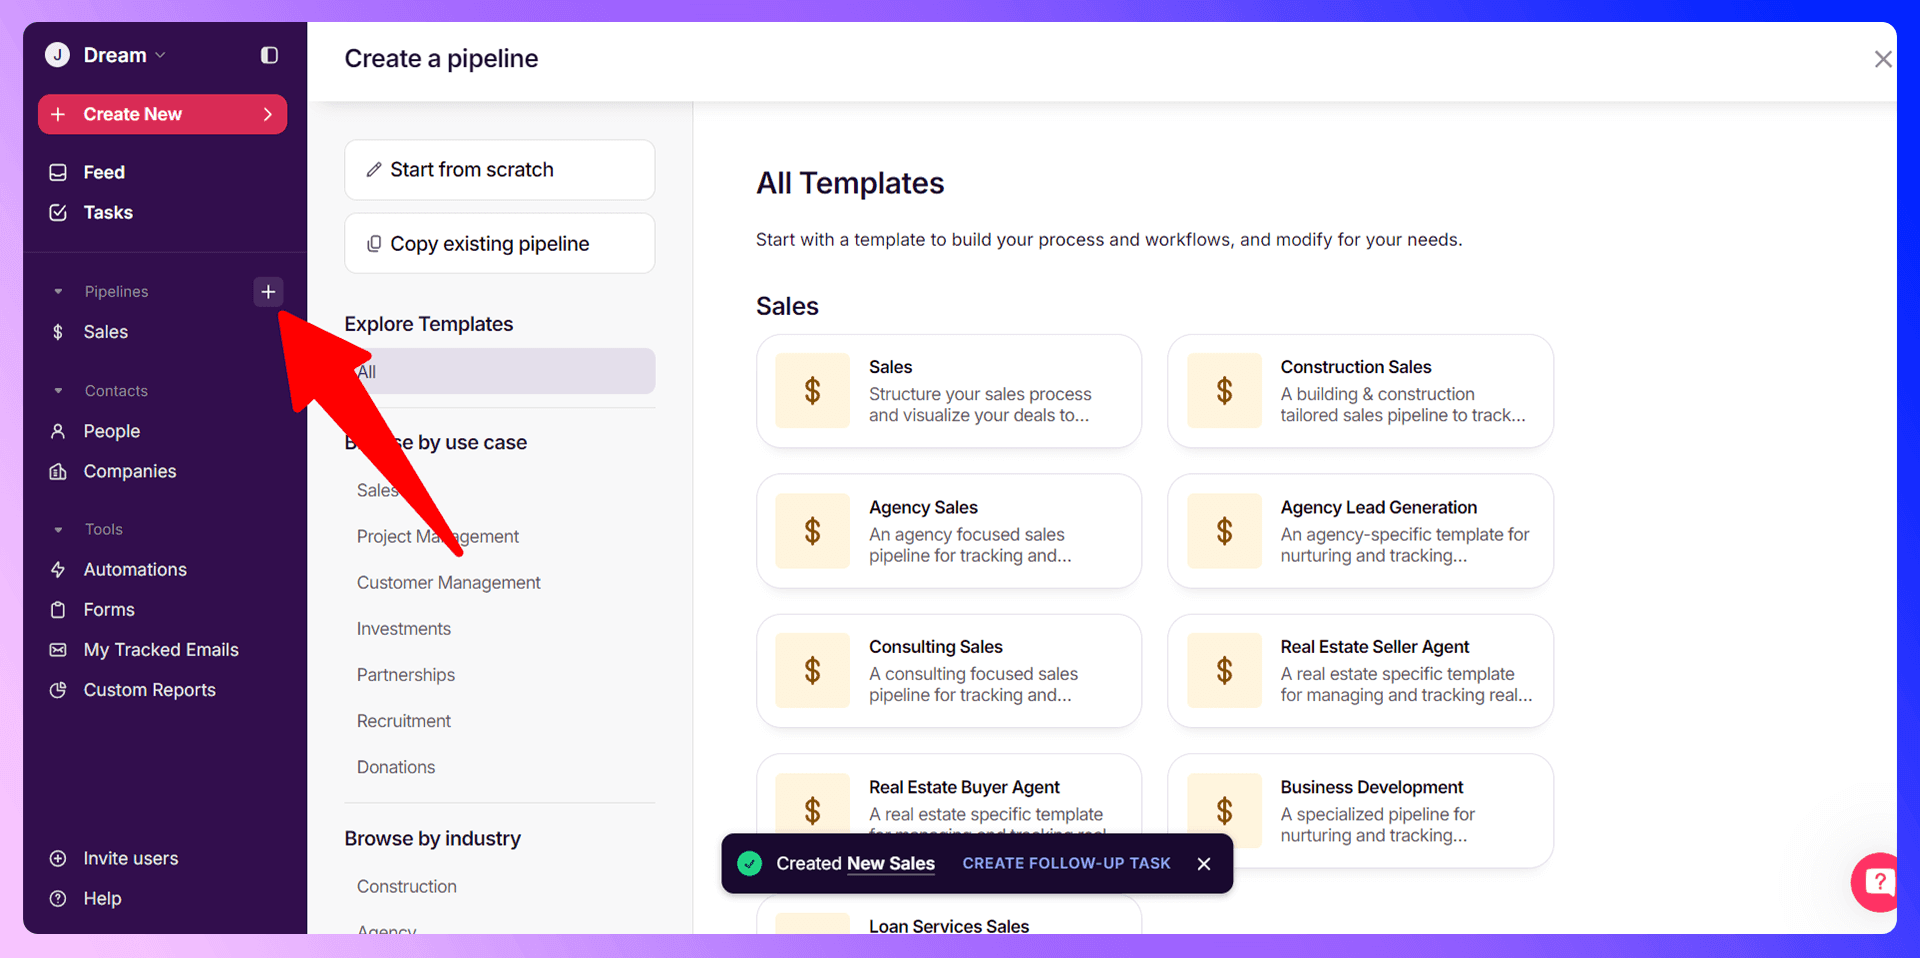
Task: Click CREATE FOLLOW-UP TASK in the toast
Action: (1066, 863)
